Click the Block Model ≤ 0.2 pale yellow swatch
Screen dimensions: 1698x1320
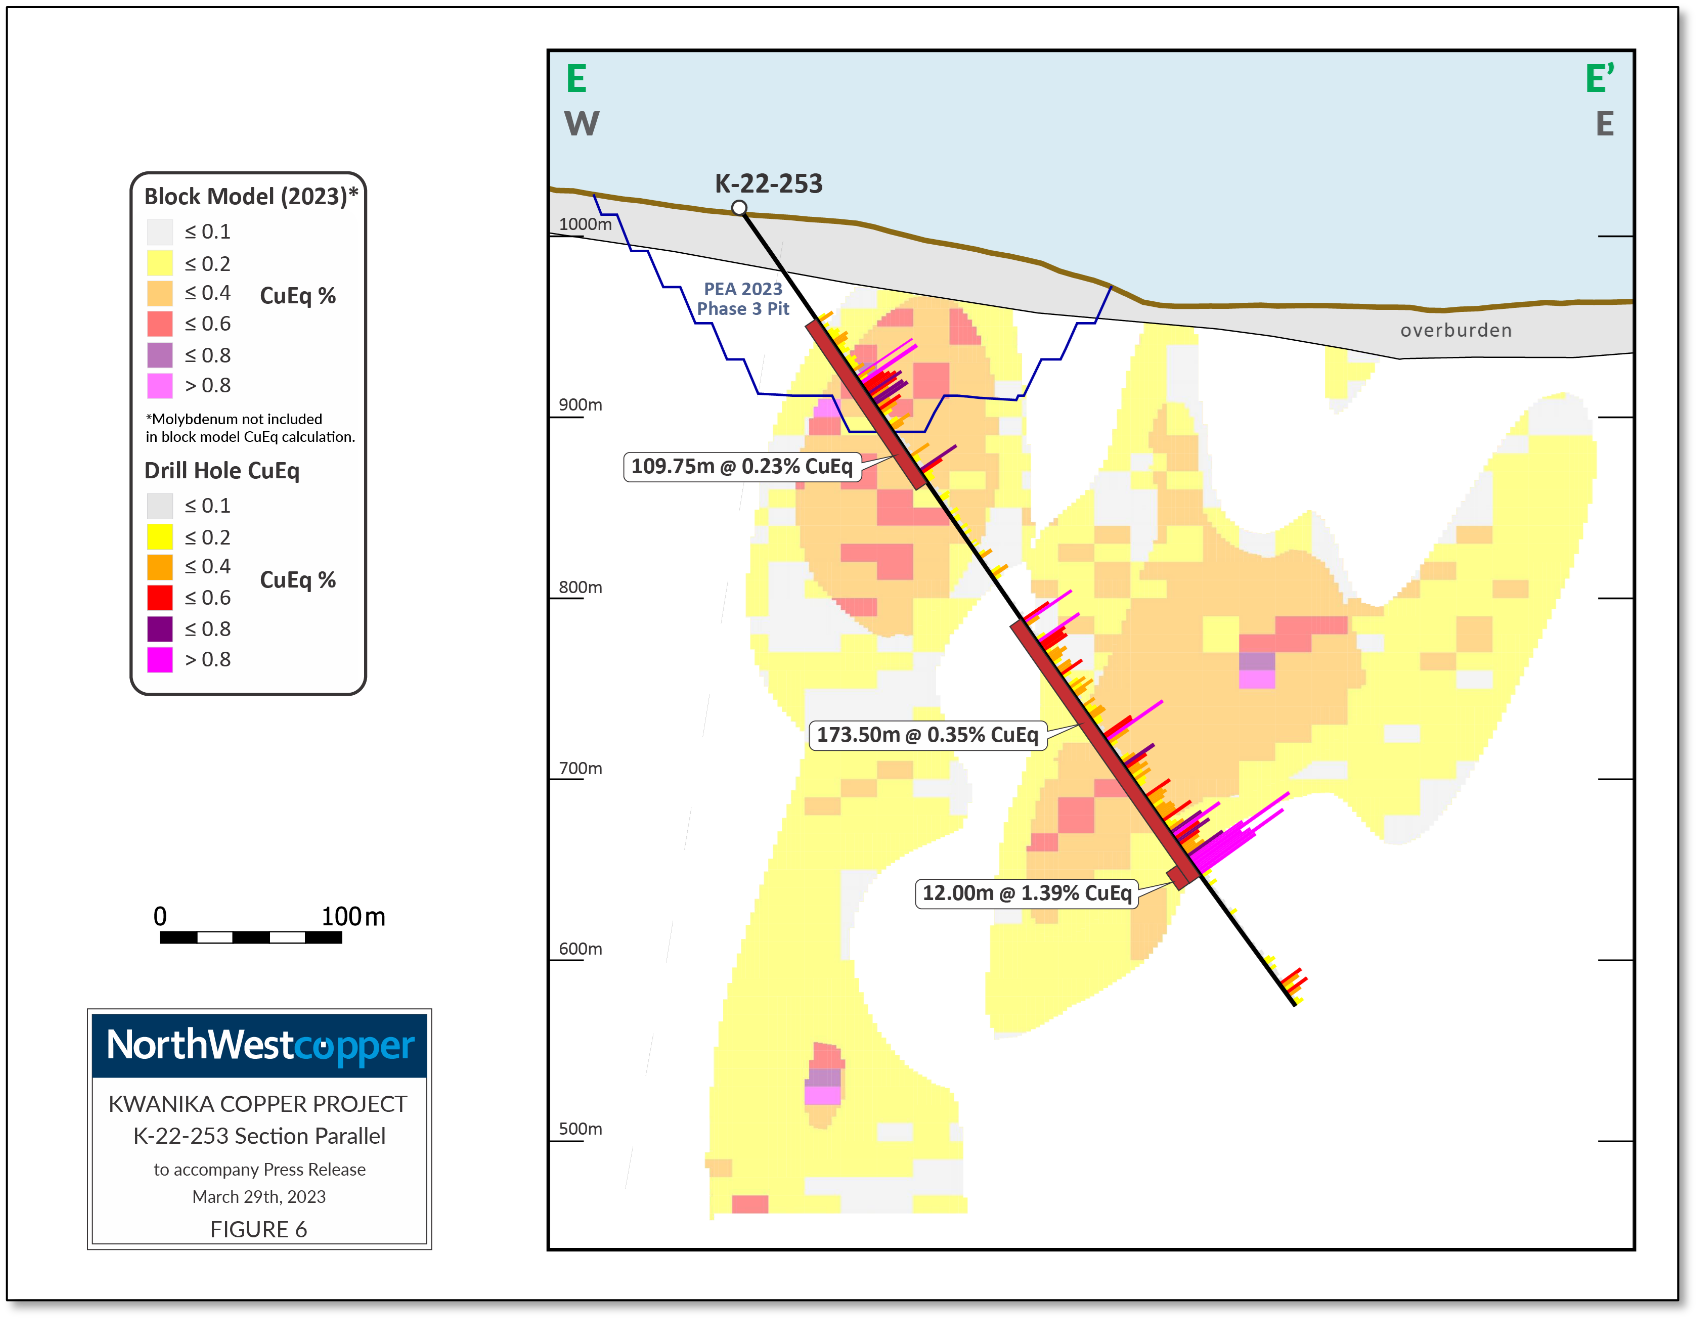point(160,263)
